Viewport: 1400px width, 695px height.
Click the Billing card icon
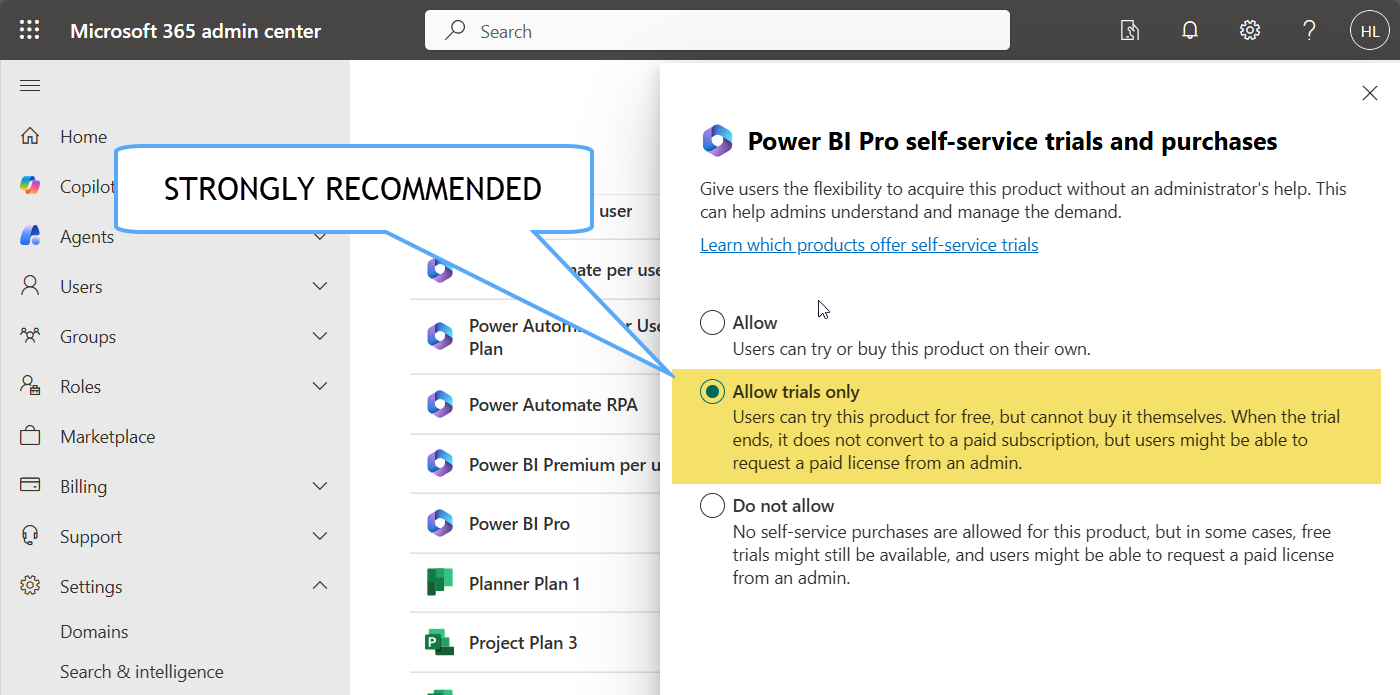coord(30,486)
